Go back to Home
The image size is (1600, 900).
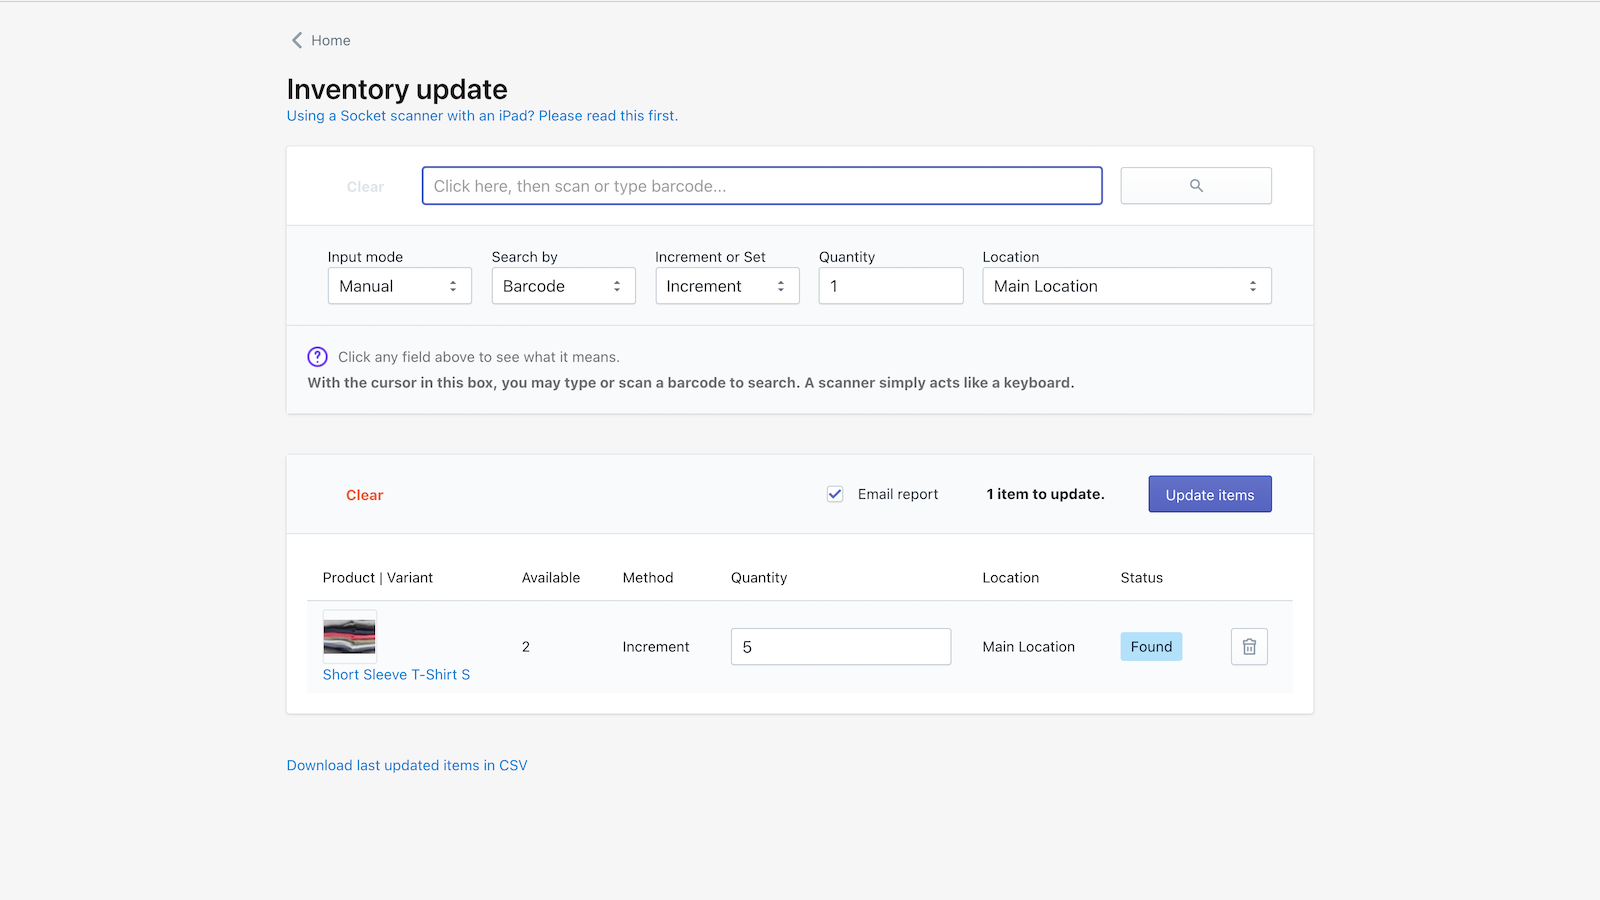pyautogui.click(x=330, y=40)
